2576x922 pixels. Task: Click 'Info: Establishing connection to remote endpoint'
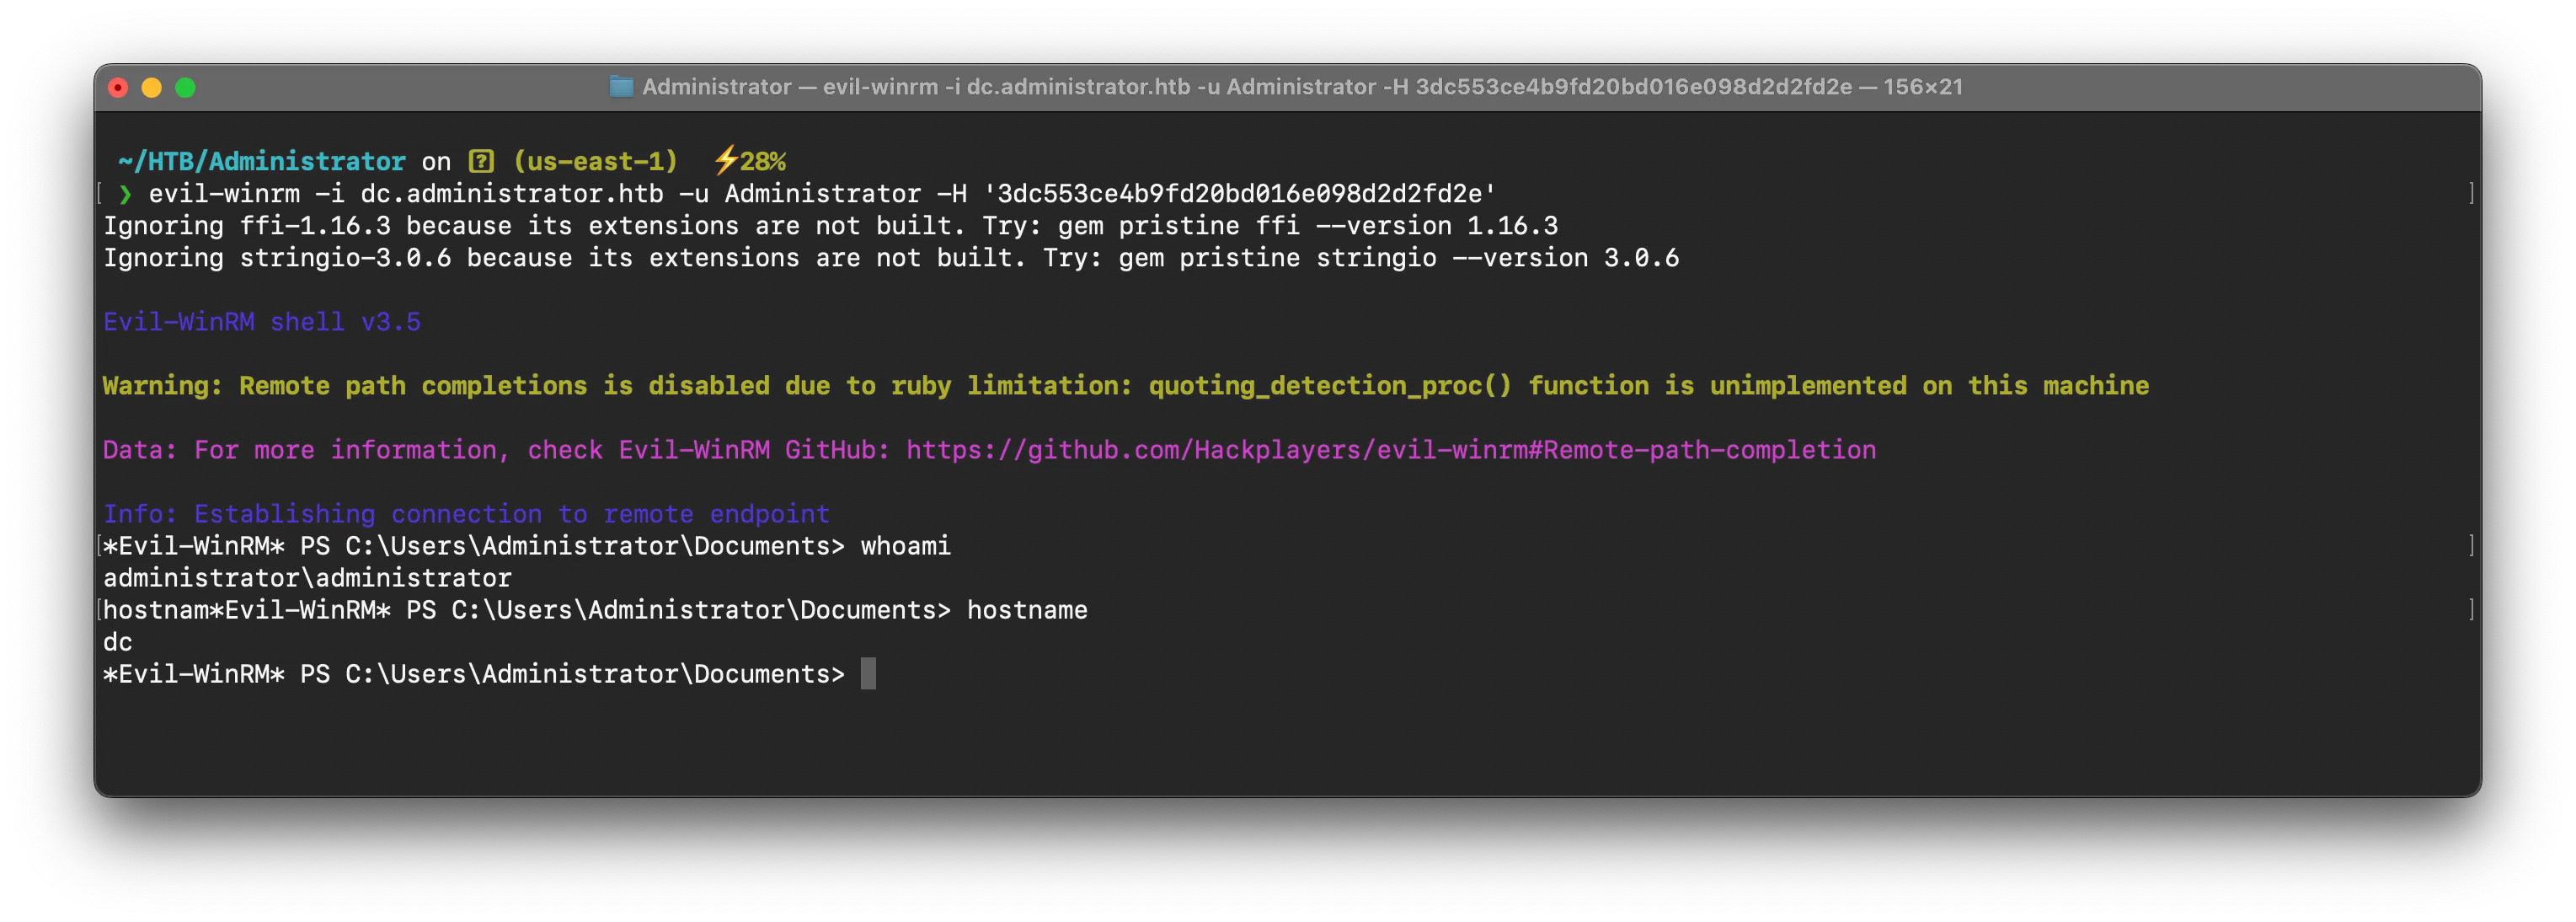point(466,514)
